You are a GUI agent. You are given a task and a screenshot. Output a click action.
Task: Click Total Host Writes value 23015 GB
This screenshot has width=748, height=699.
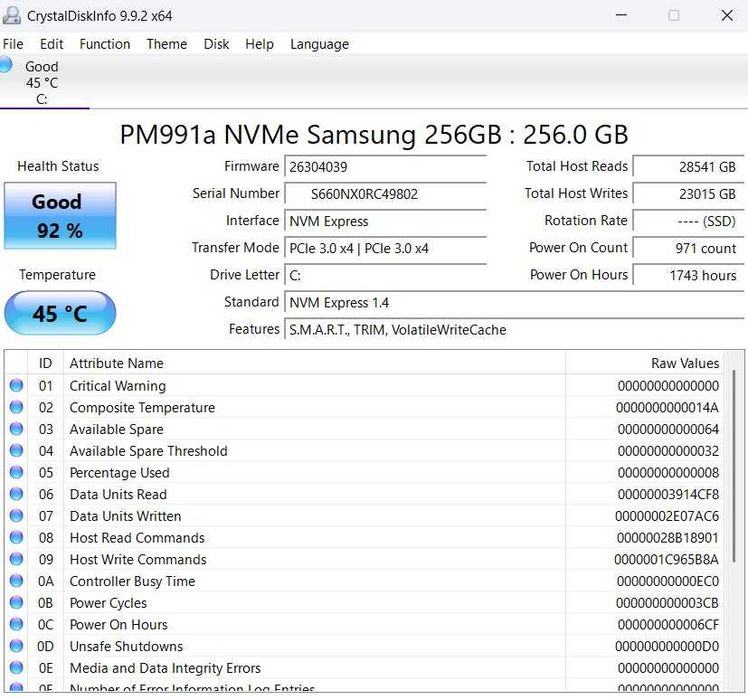[688, 194]
